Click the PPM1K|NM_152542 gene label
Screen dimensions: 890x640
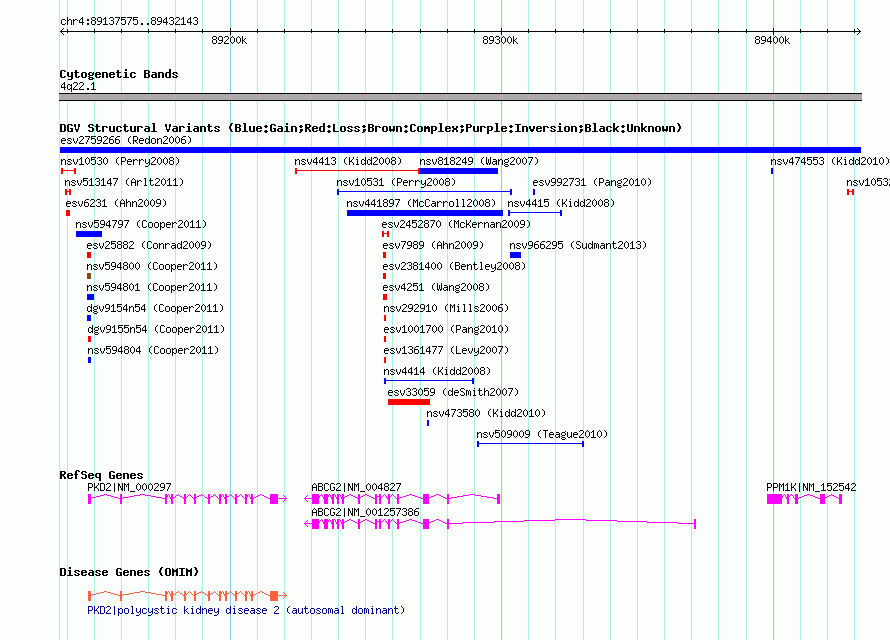click(x=811, y=487)
